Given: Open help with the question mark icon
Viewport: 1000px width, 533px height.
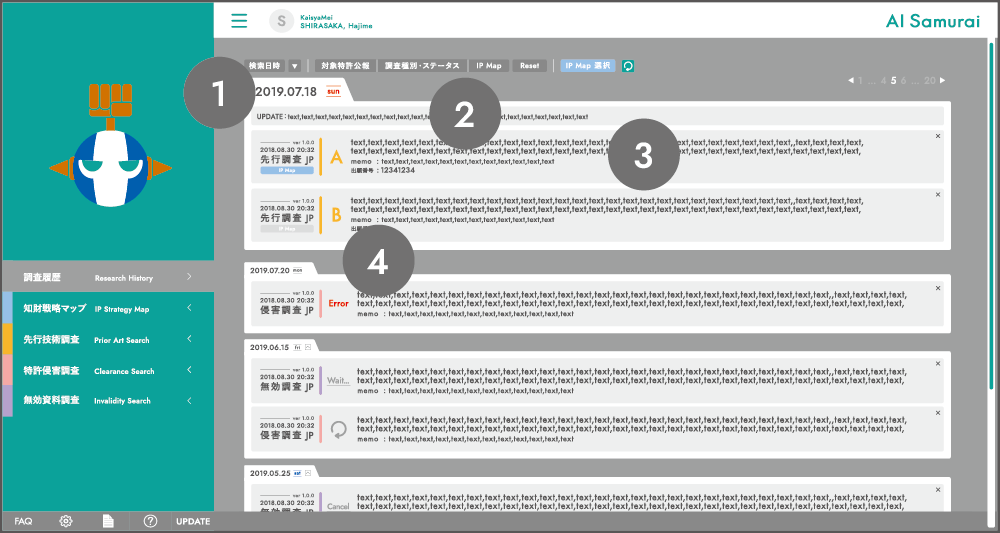Looking at the screenshot, I should (150, 521).
